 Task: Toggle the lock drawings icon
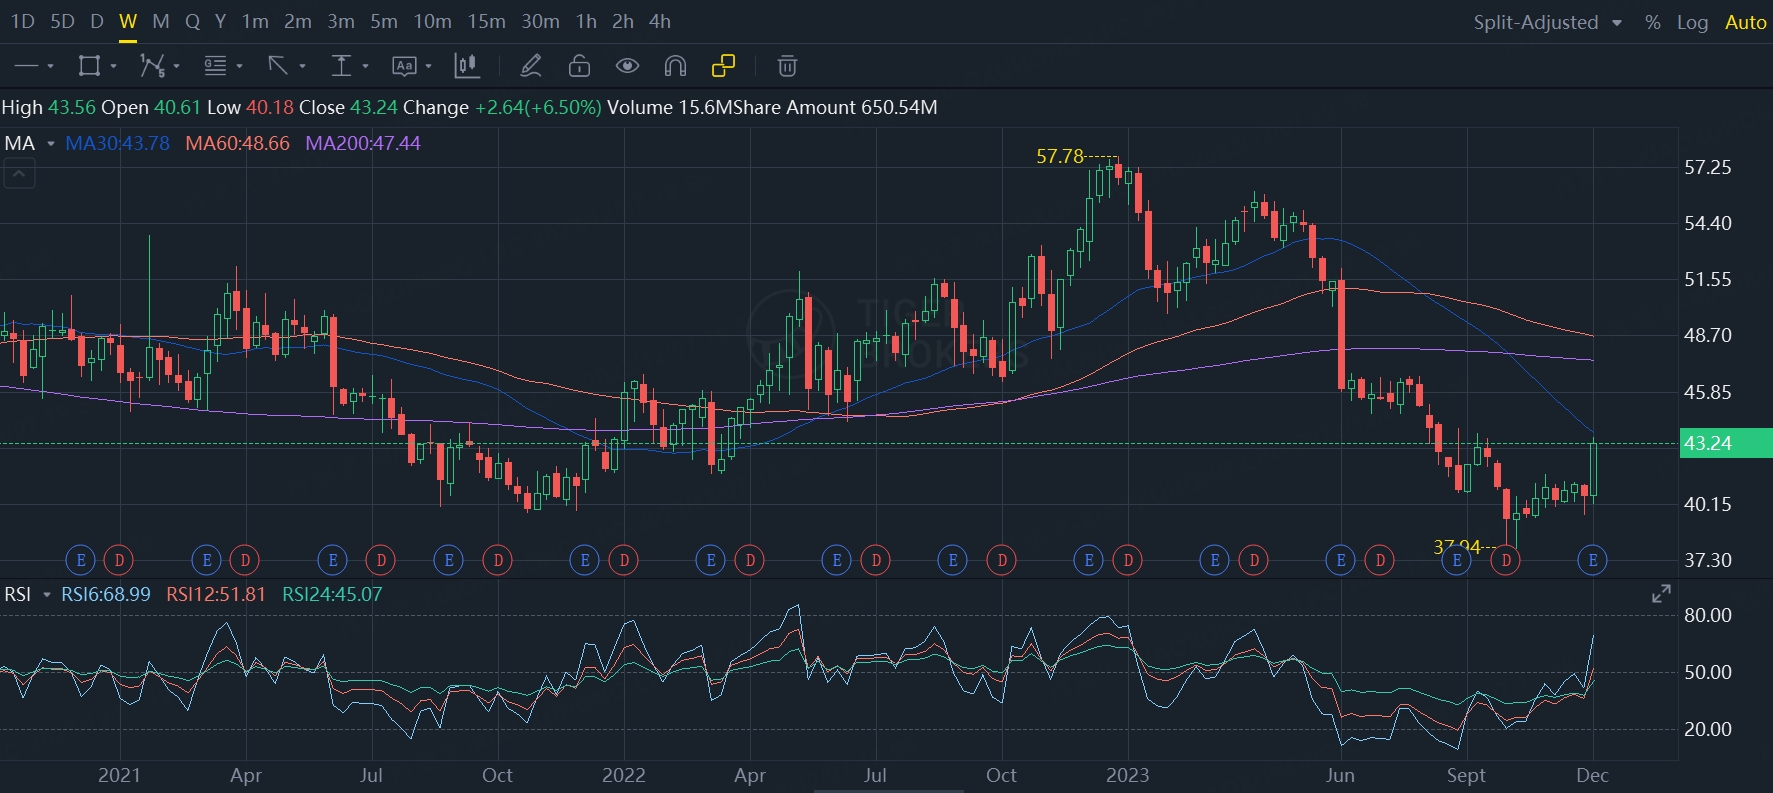[x=579, y=66]
